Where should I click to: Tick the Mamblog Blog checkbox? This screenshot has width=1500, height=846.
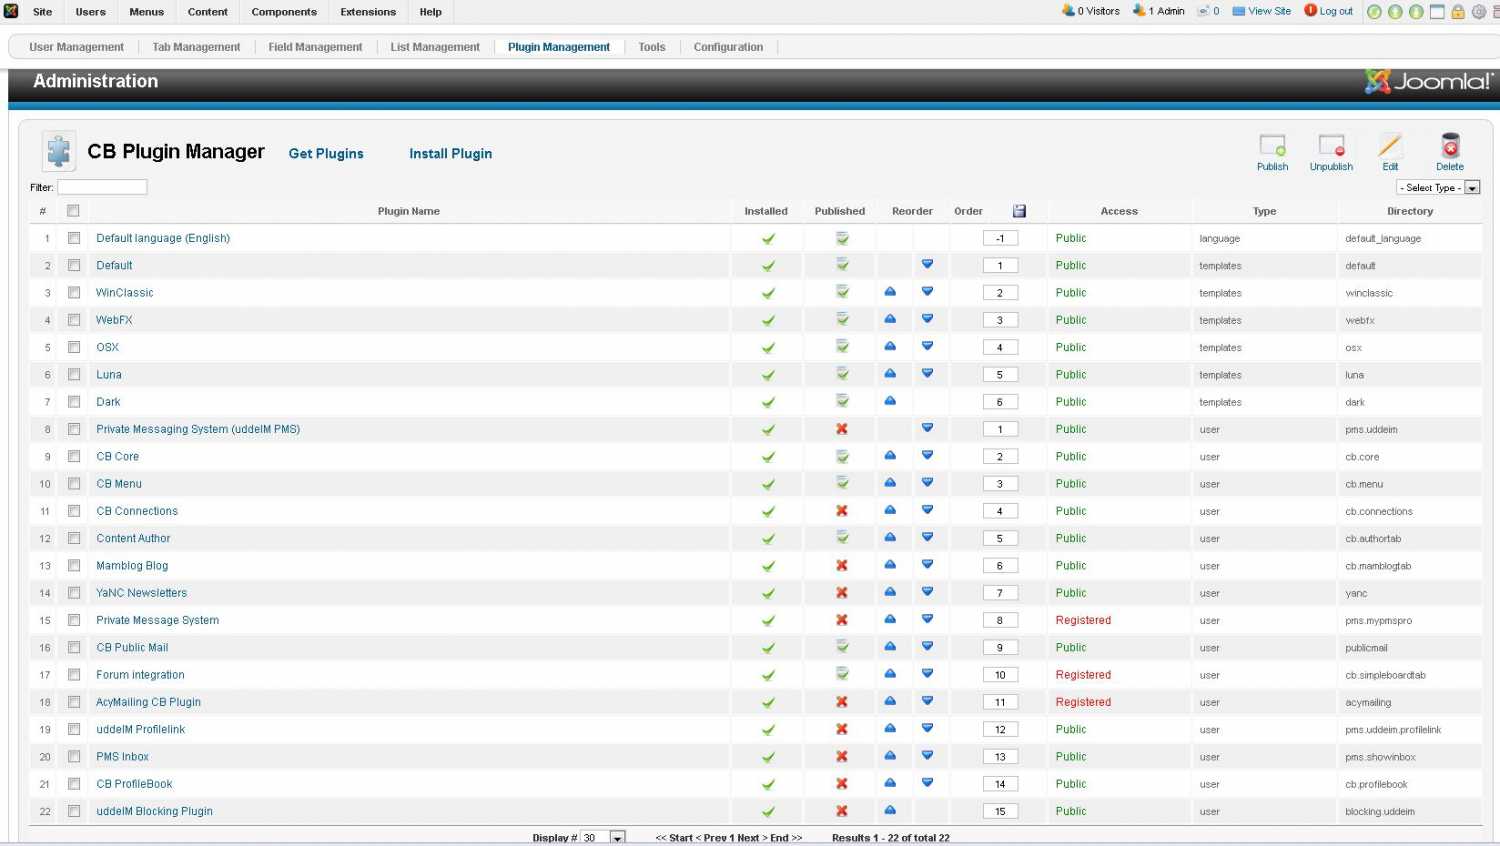coord(74,566)
